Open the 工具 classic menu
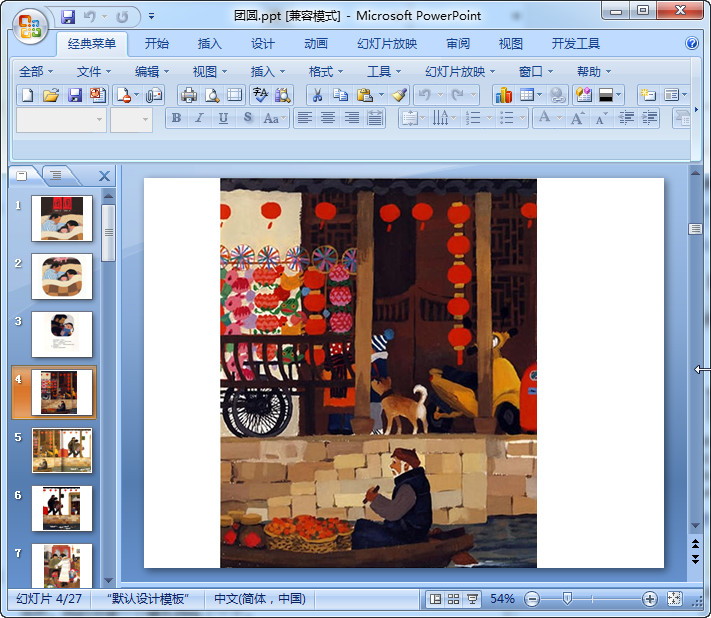 click(384, 72)
